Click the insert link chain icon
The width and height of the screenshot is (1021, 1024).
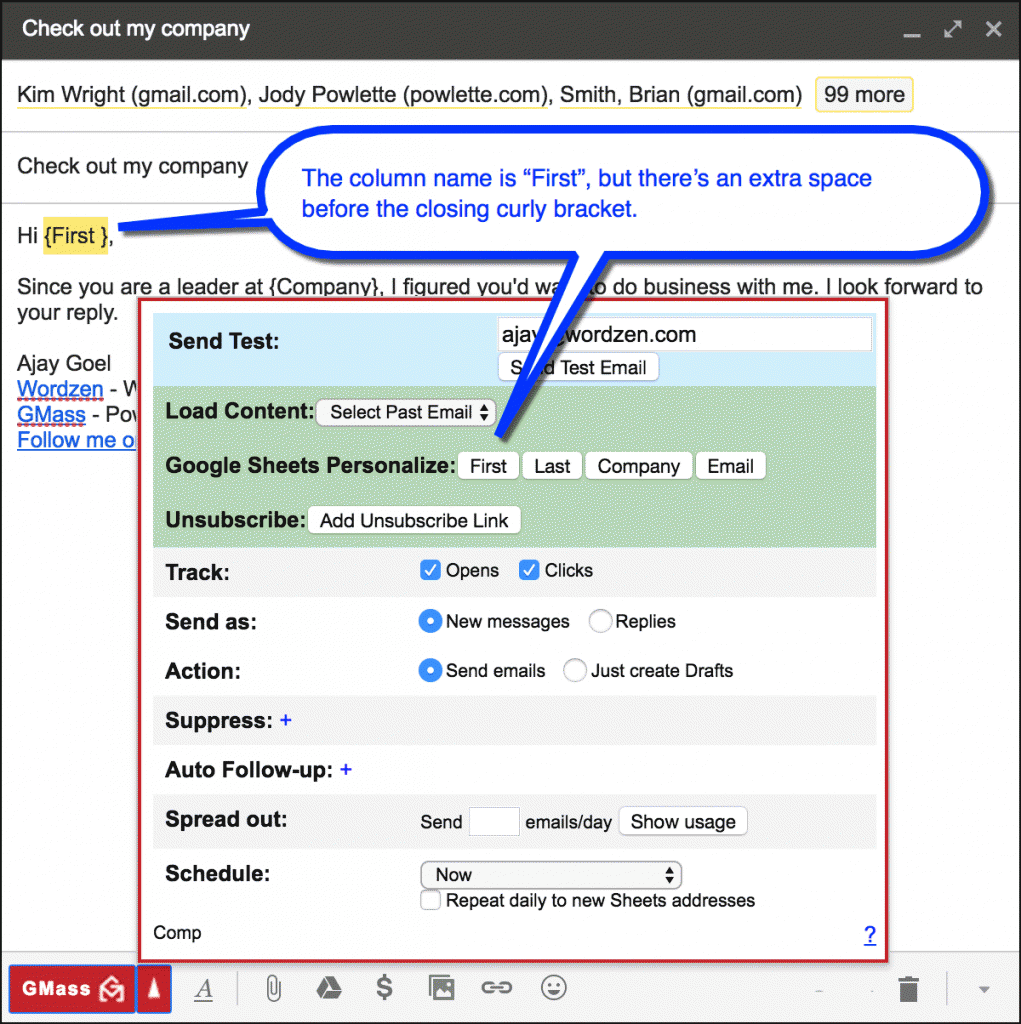click(496, 989)
